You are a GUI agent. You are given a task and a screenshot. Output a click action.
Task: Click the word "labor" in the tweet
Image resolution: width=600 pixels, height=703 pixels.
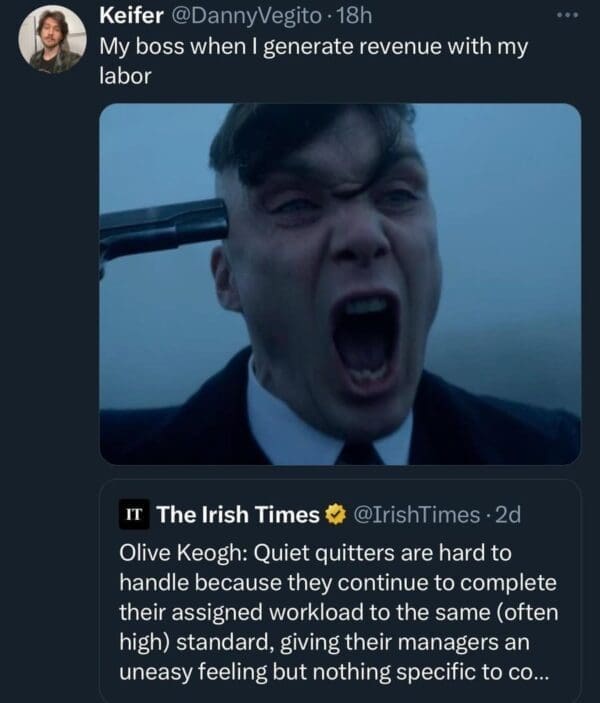click(x=125, y=77)
